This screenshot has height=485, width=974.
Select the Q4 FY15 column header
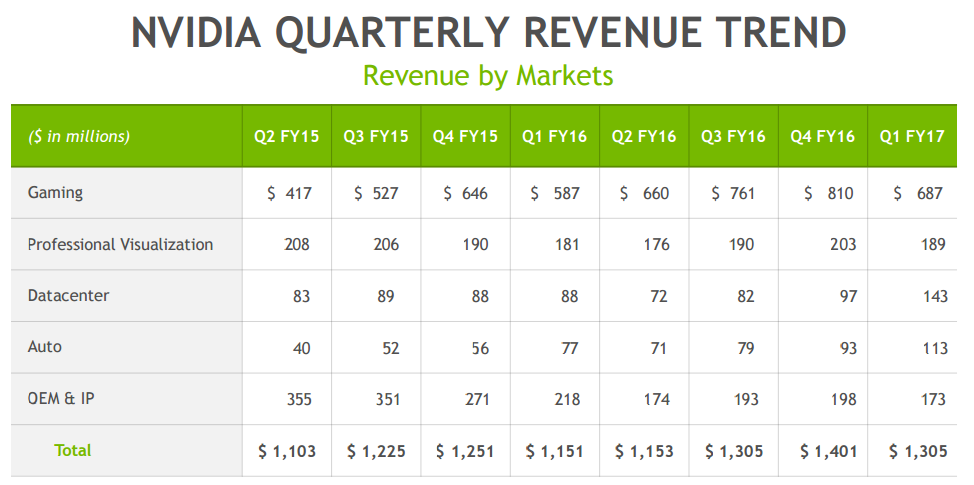coord(465,136)
